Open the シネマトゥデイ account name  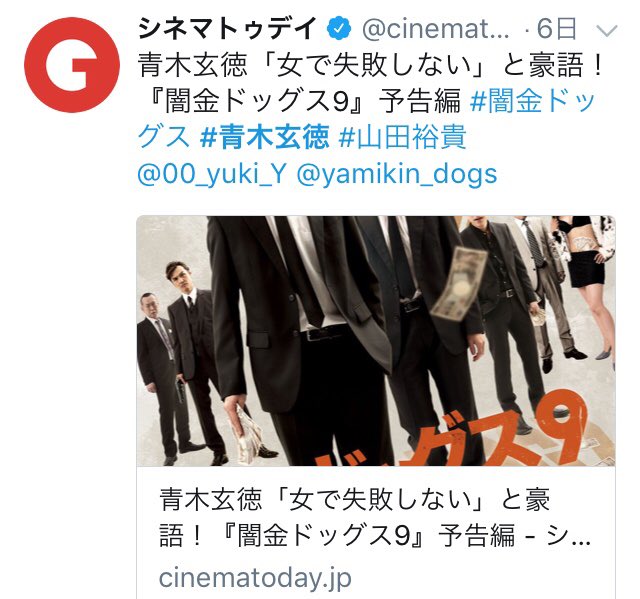coord(228,29)
